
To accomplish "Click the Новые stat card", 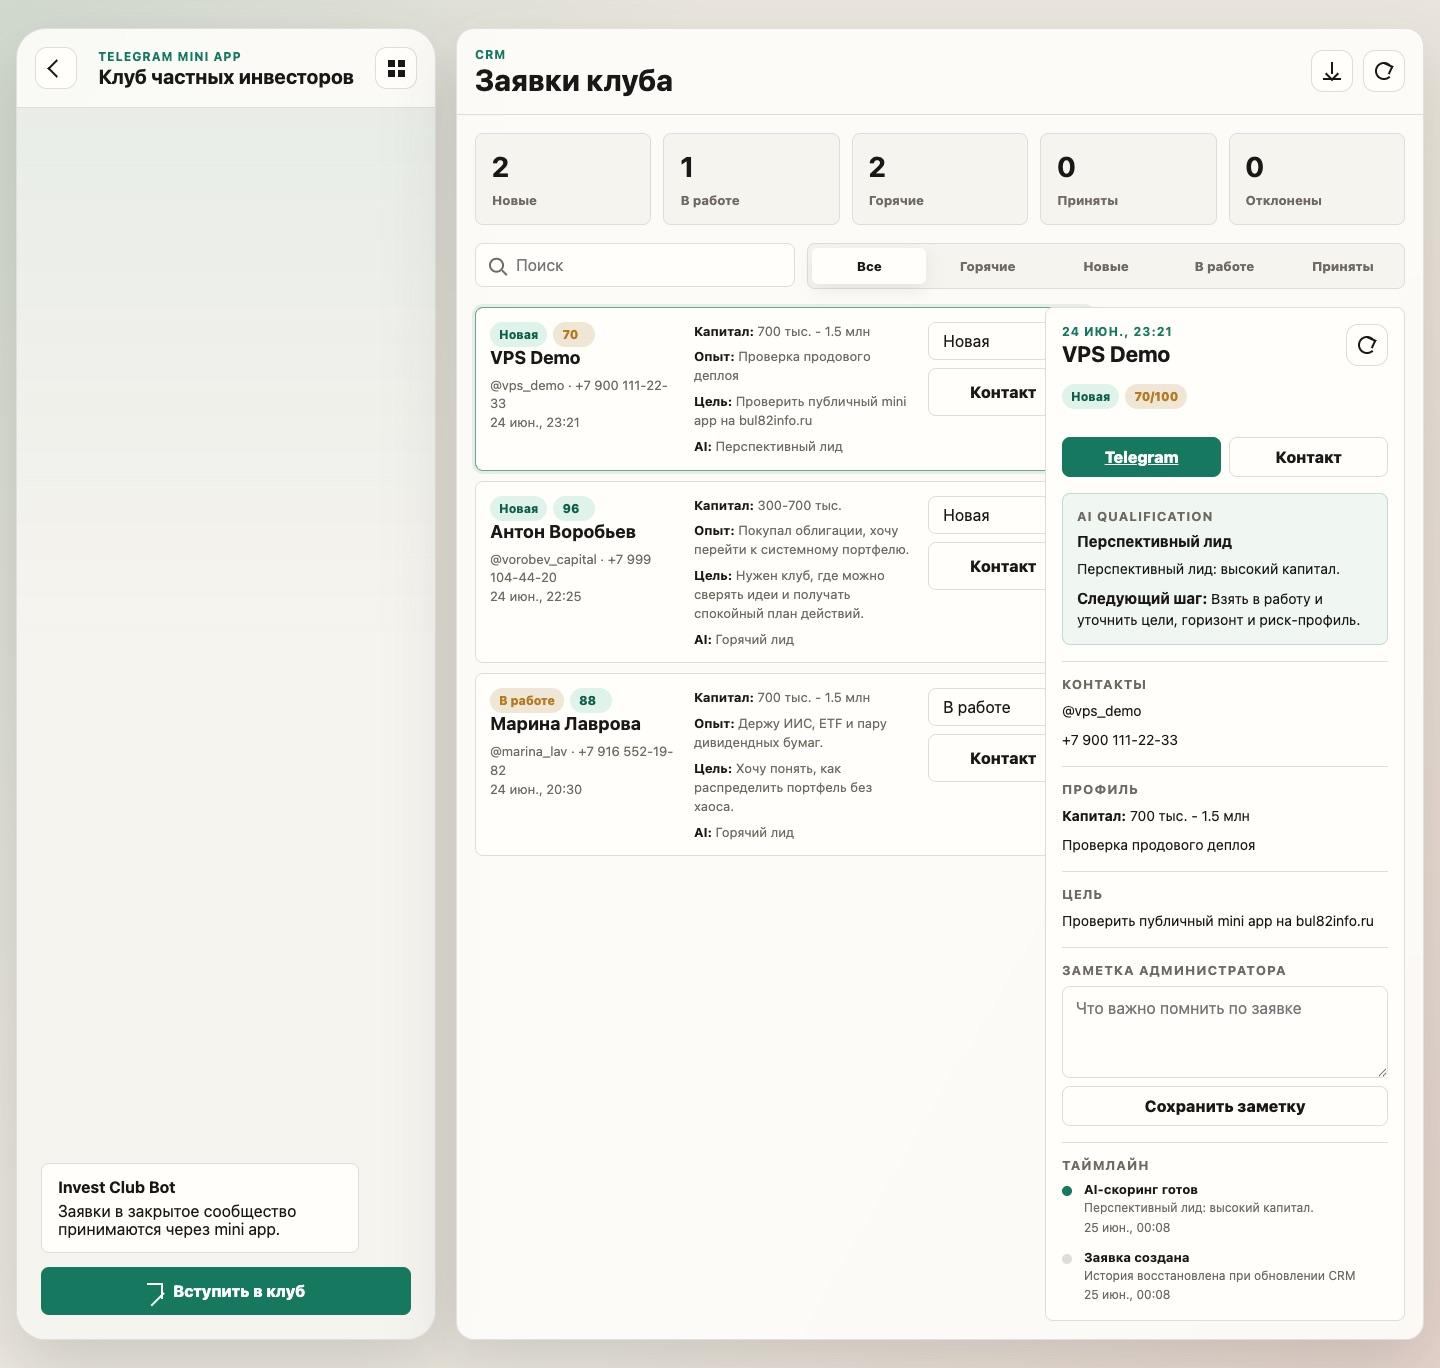I will (563, 179).
